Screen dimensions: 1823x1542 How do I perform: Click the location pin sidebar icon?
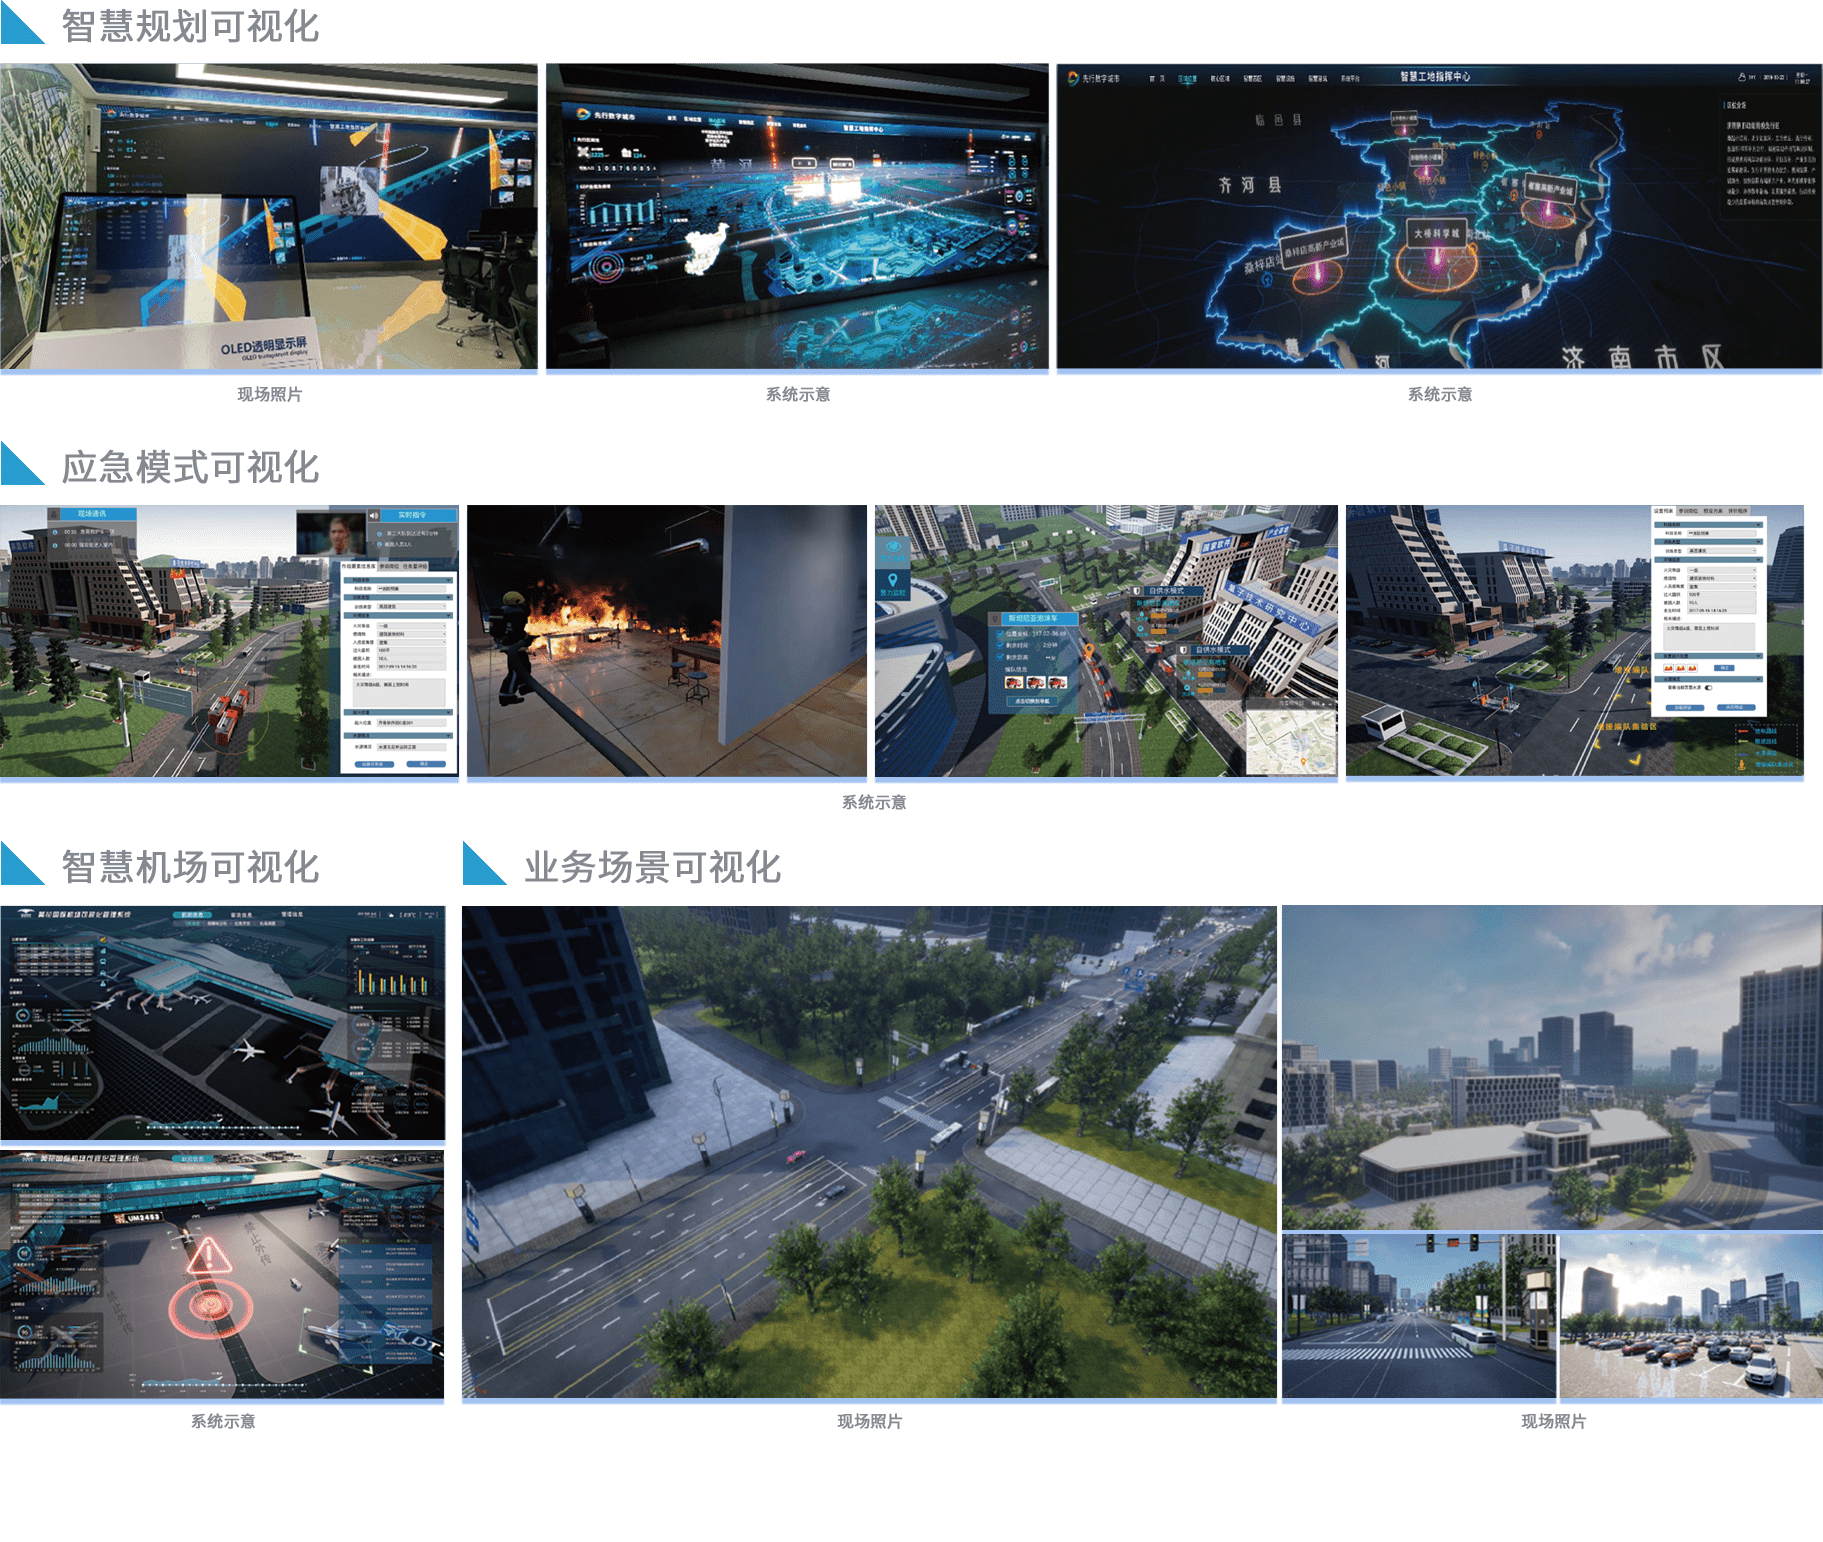pos(892,581)
